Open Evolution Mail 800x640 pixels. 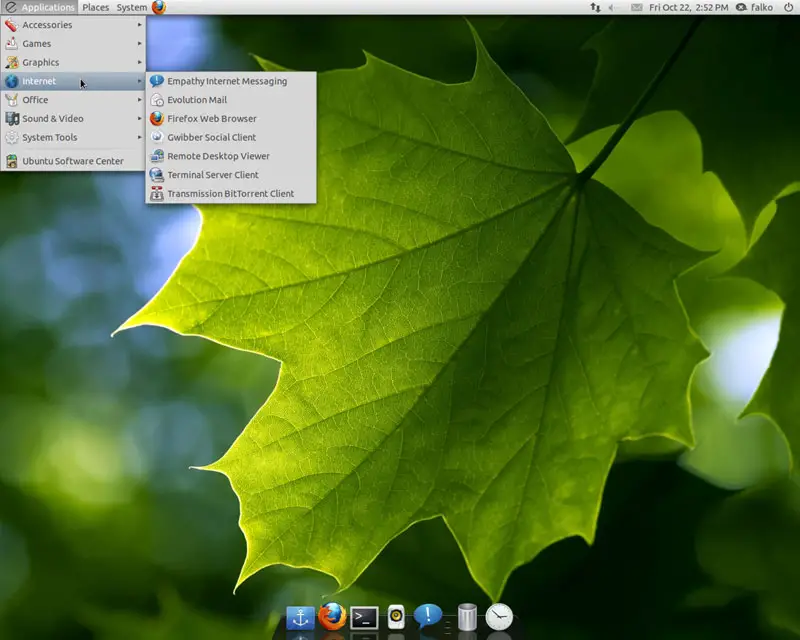231,100
